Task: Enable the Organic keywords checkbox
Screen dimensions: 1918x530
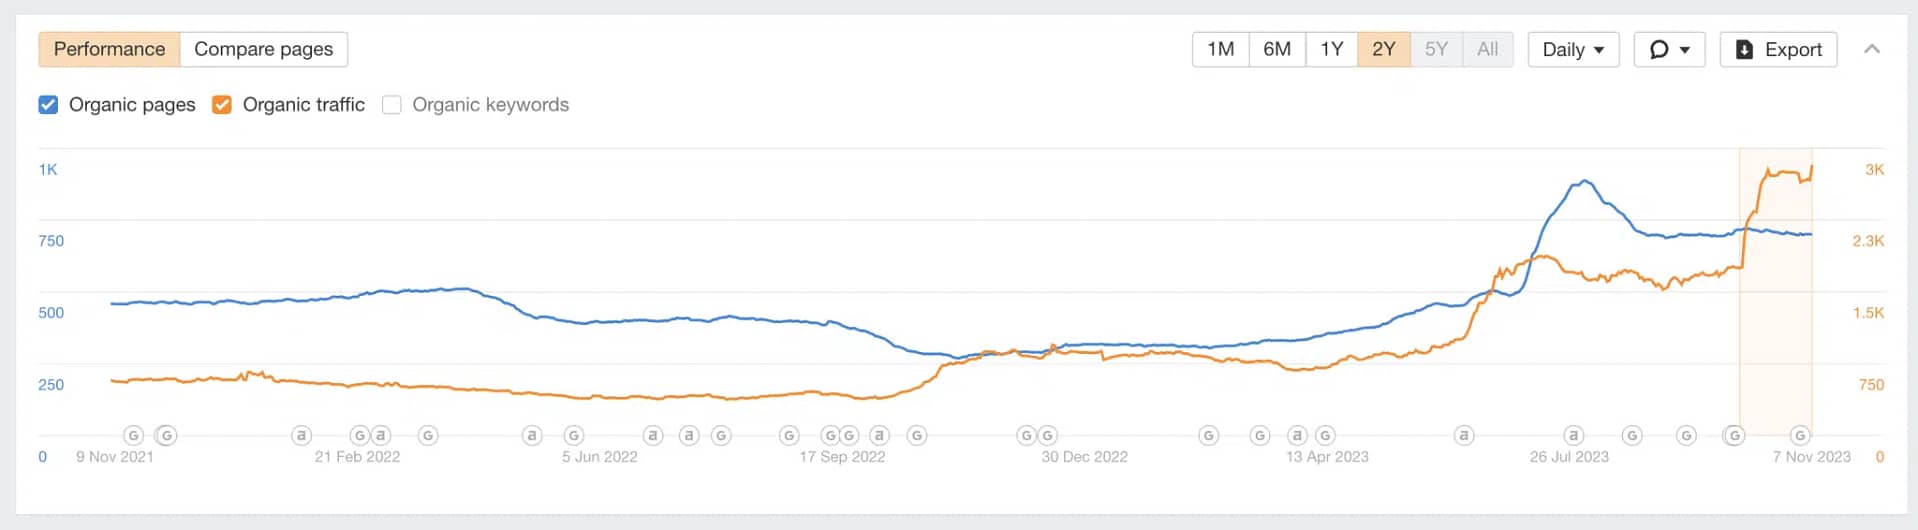Action: 392,105
